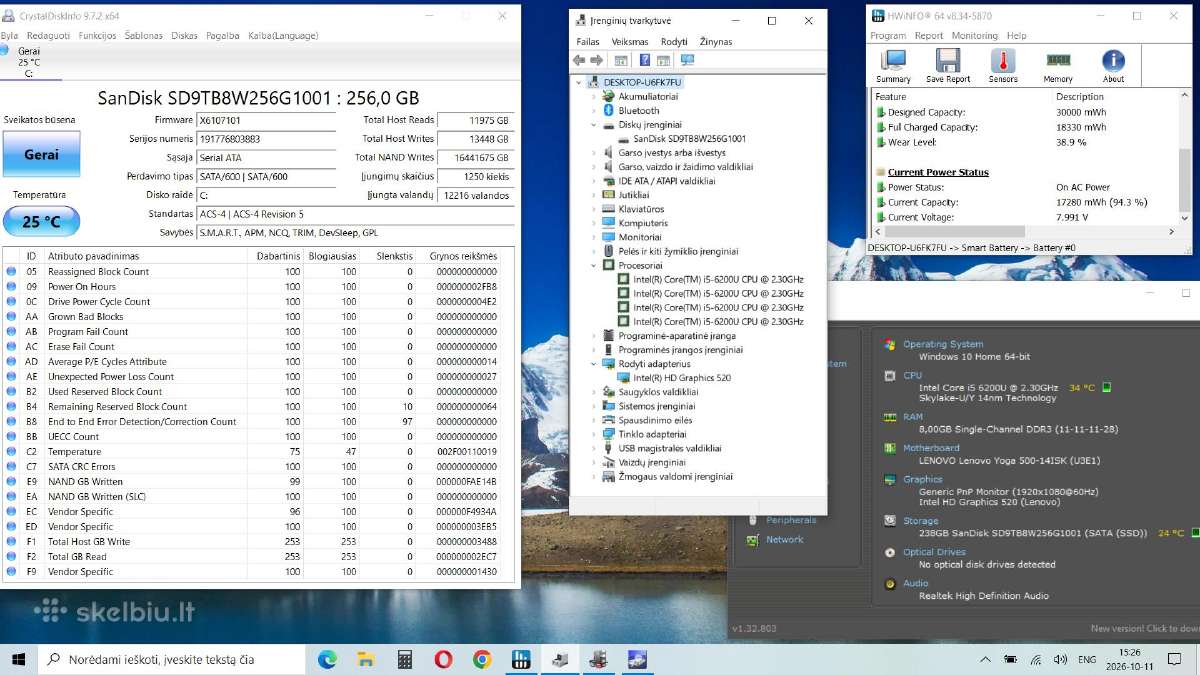Click the Save Report icon in HWiNFO
The image size is (1200, 675).
[948, 66]
